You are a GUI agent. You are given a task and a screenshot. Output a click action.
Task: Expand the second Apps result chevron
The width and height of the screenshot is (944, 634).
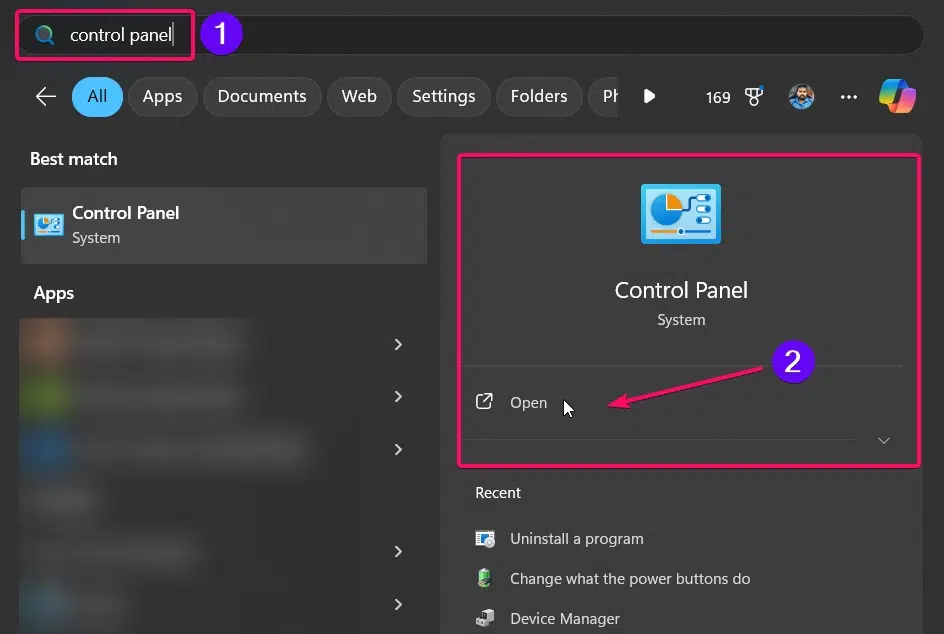(x=398, y=396)
